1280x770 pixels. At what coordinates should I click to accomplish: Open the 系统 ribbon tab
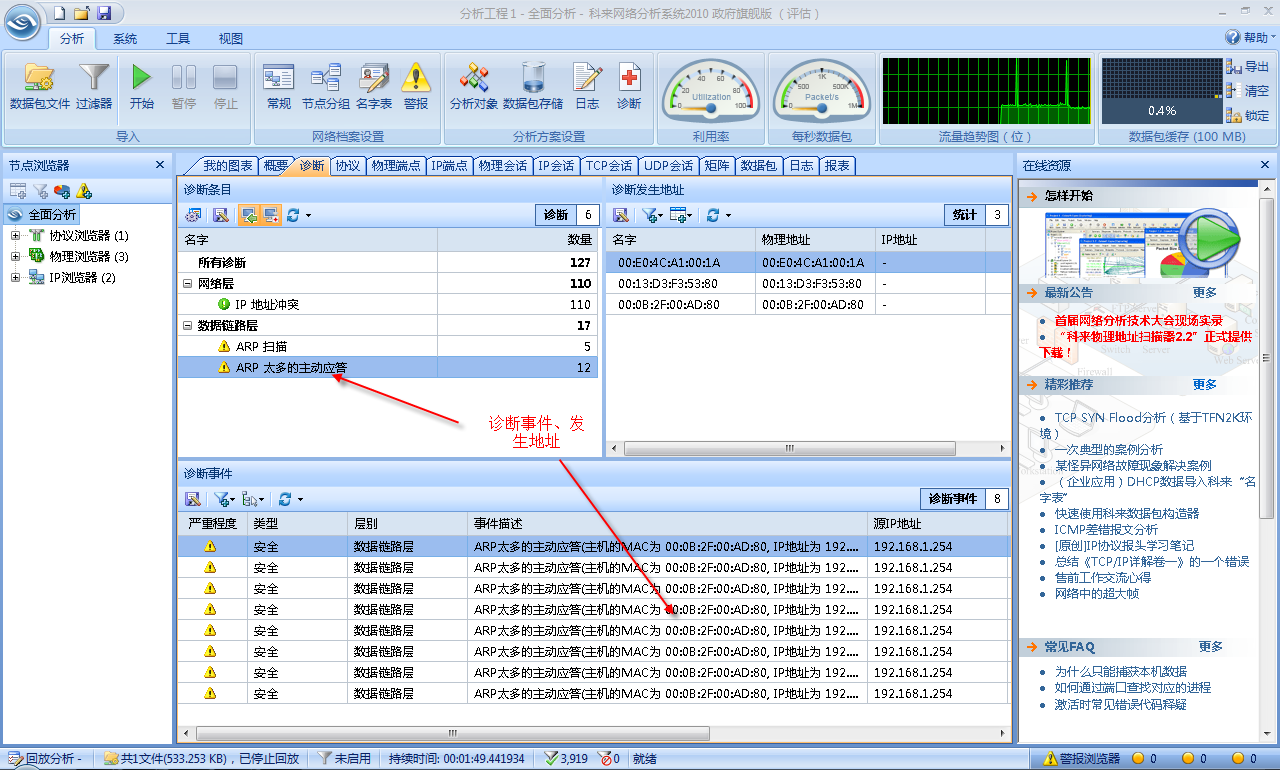pyautogui.click(x=125, y=39)
